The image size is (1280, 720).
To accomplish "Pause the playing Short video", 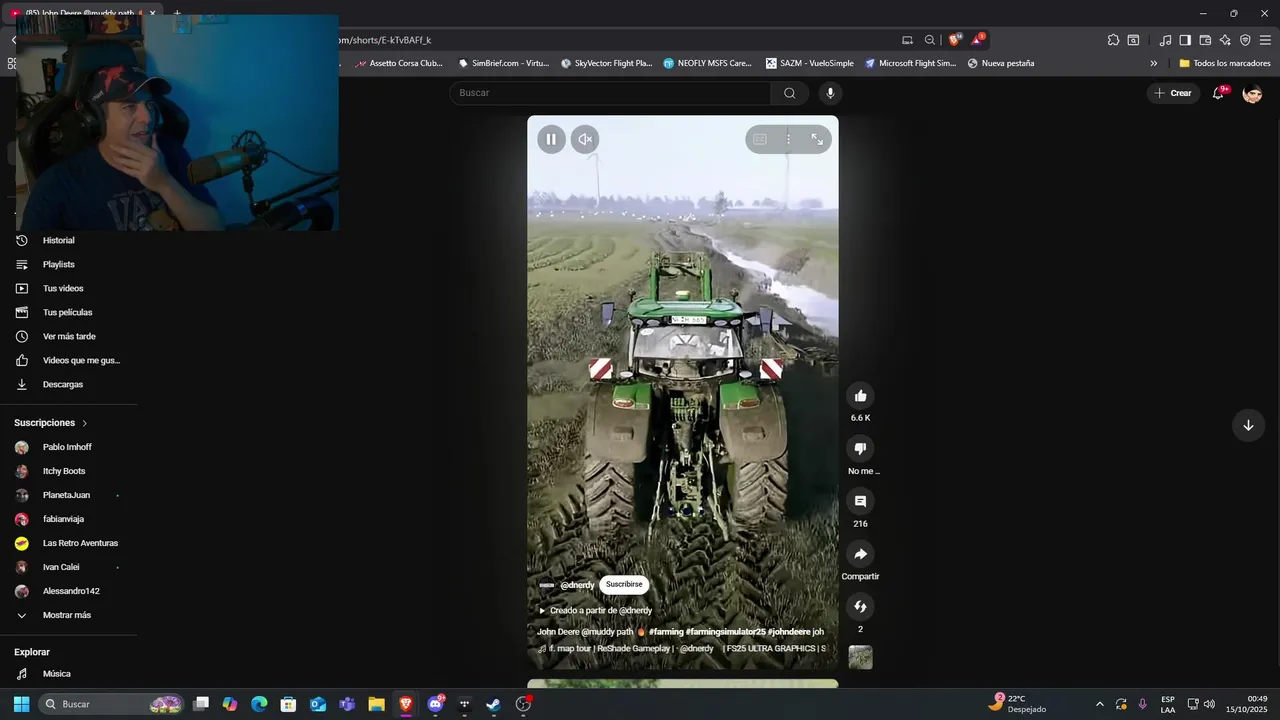I will pos(551,139).
